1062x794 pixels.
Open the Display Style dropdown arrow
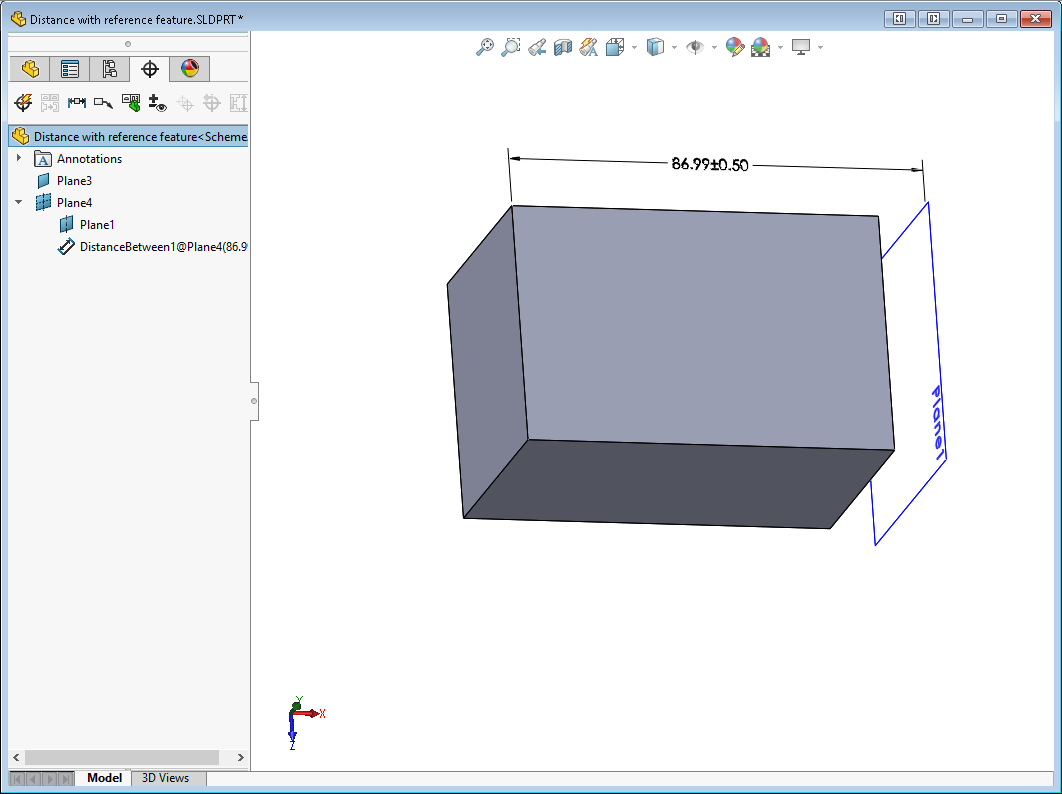pyautogui.click(x=675, y=47)
